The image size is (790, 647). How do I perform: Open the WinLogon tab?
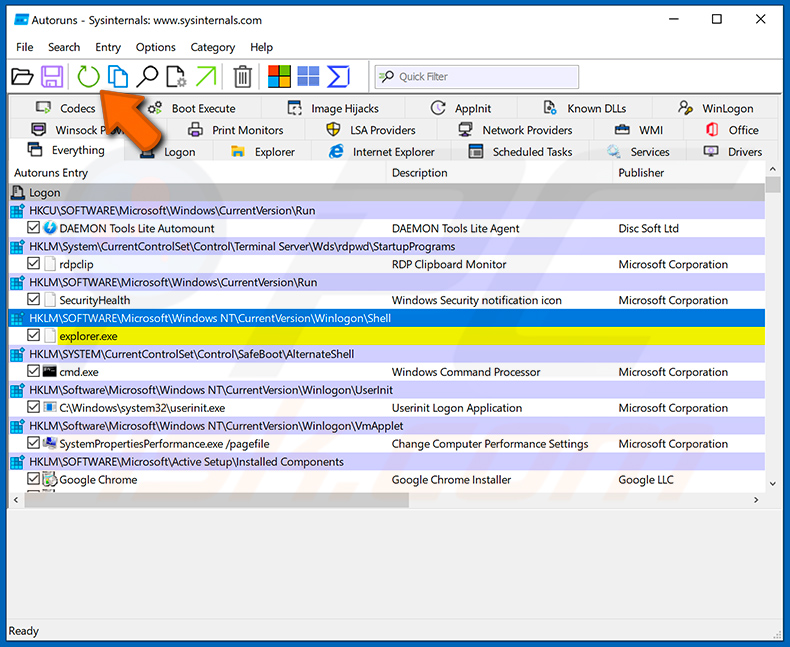click(x=715, y=108)
